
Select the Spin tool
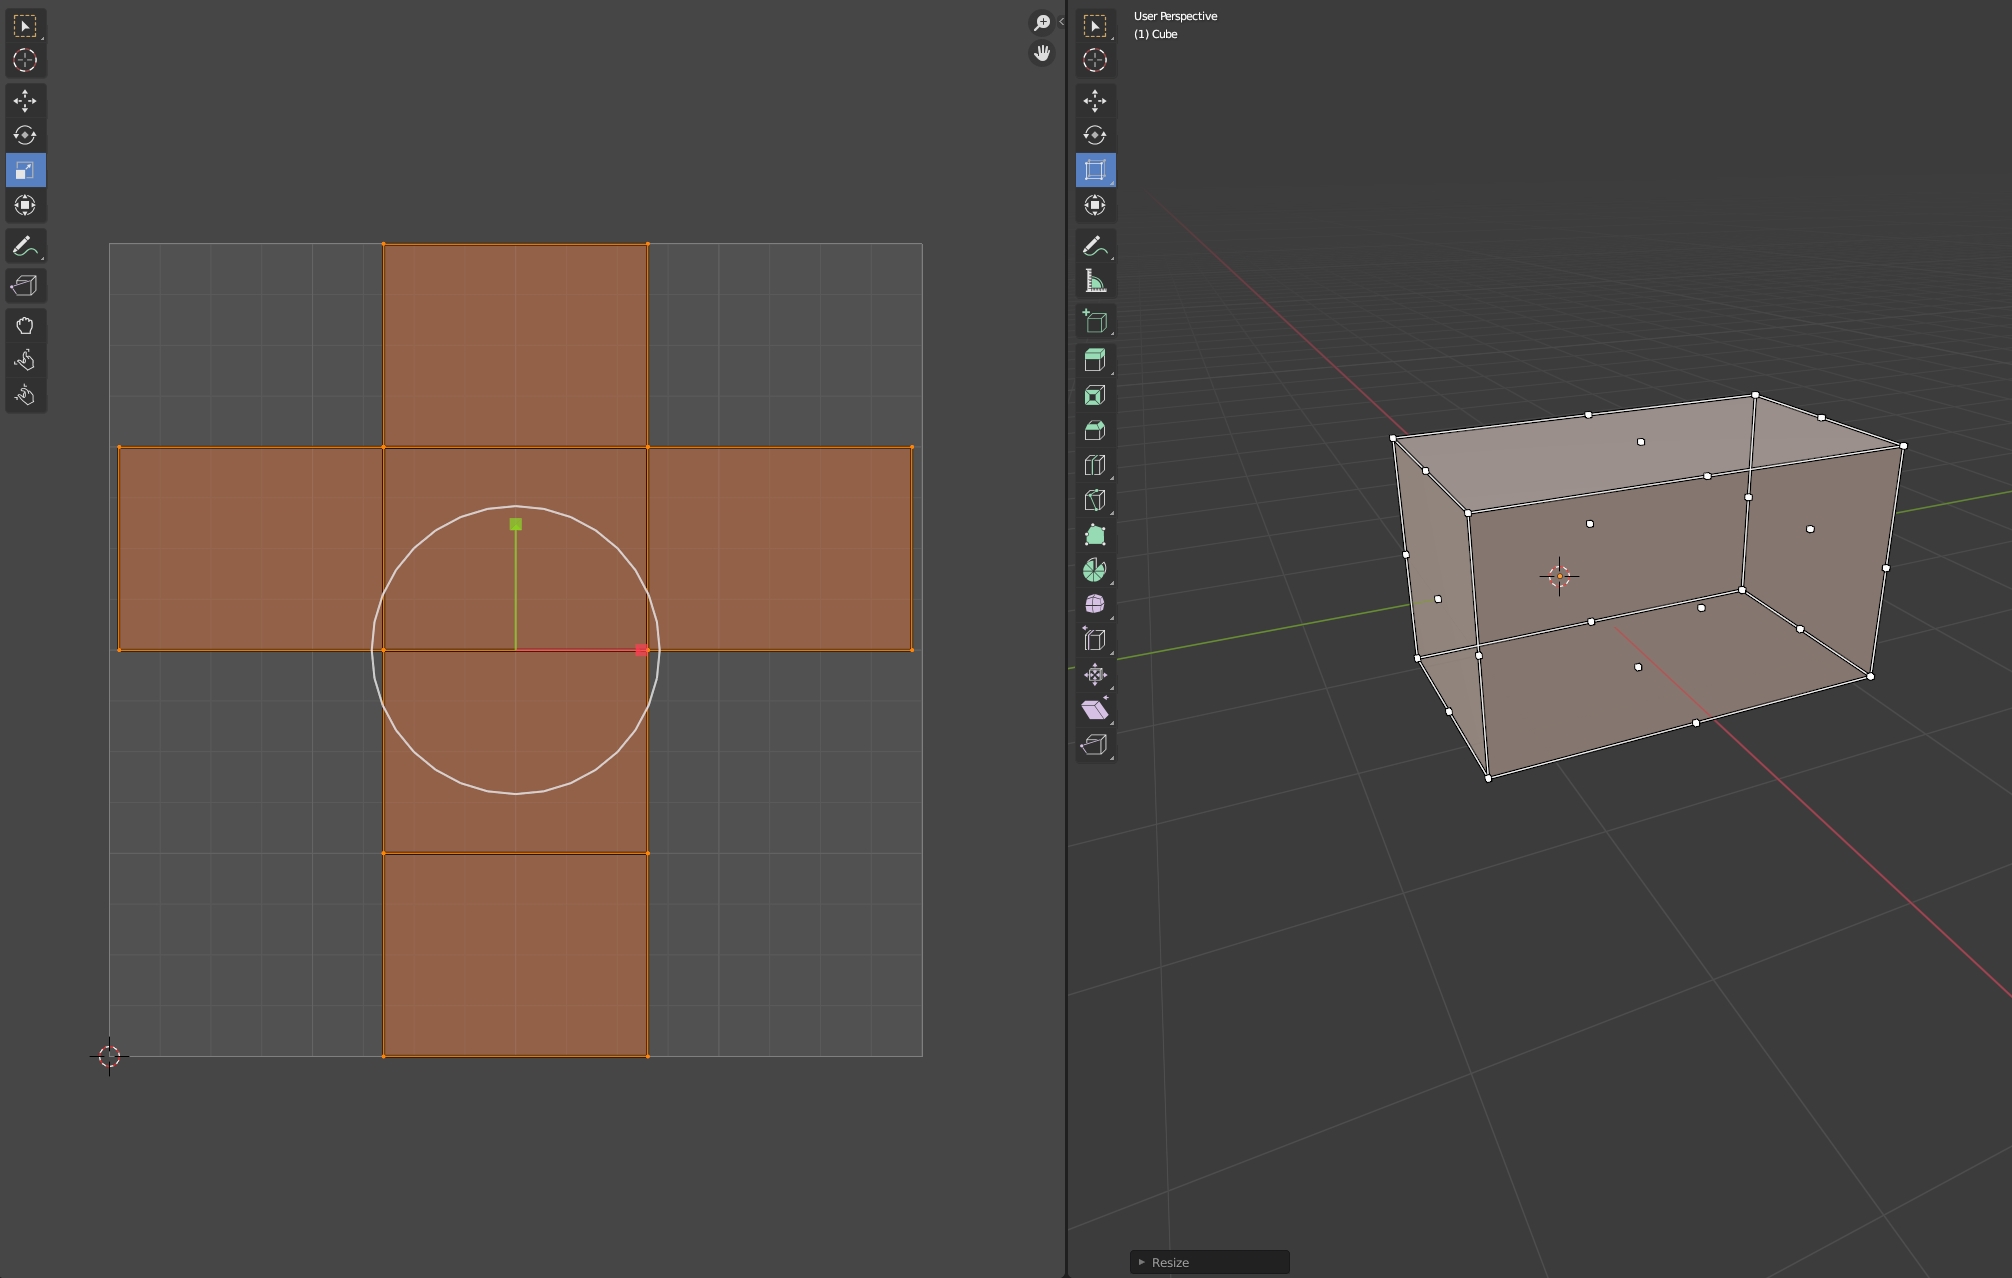(x=1095, y=570)
